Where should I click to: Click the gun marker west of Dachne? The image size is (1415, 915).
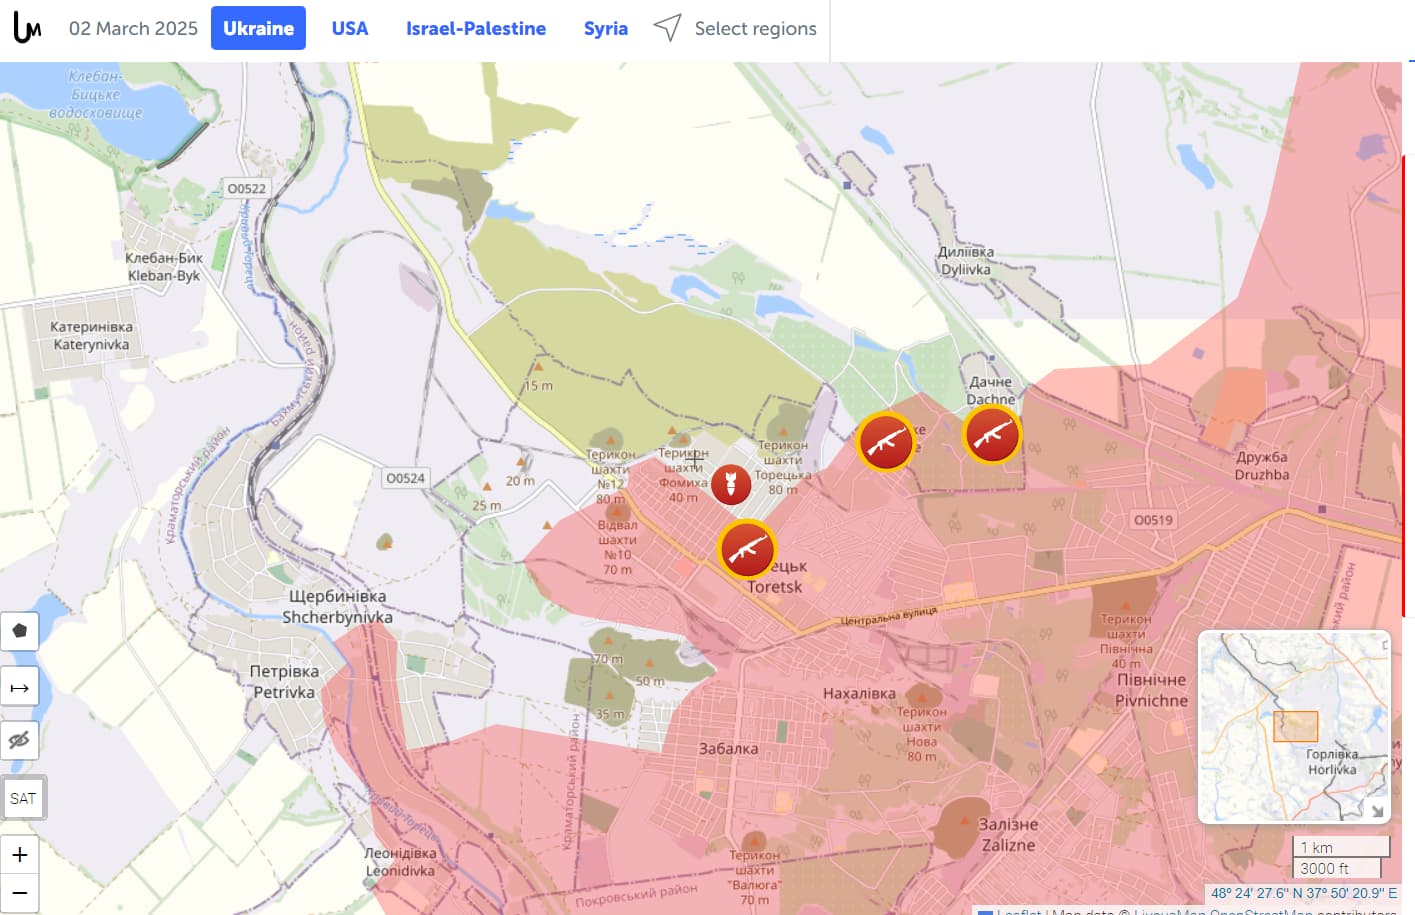click(886, 441)
